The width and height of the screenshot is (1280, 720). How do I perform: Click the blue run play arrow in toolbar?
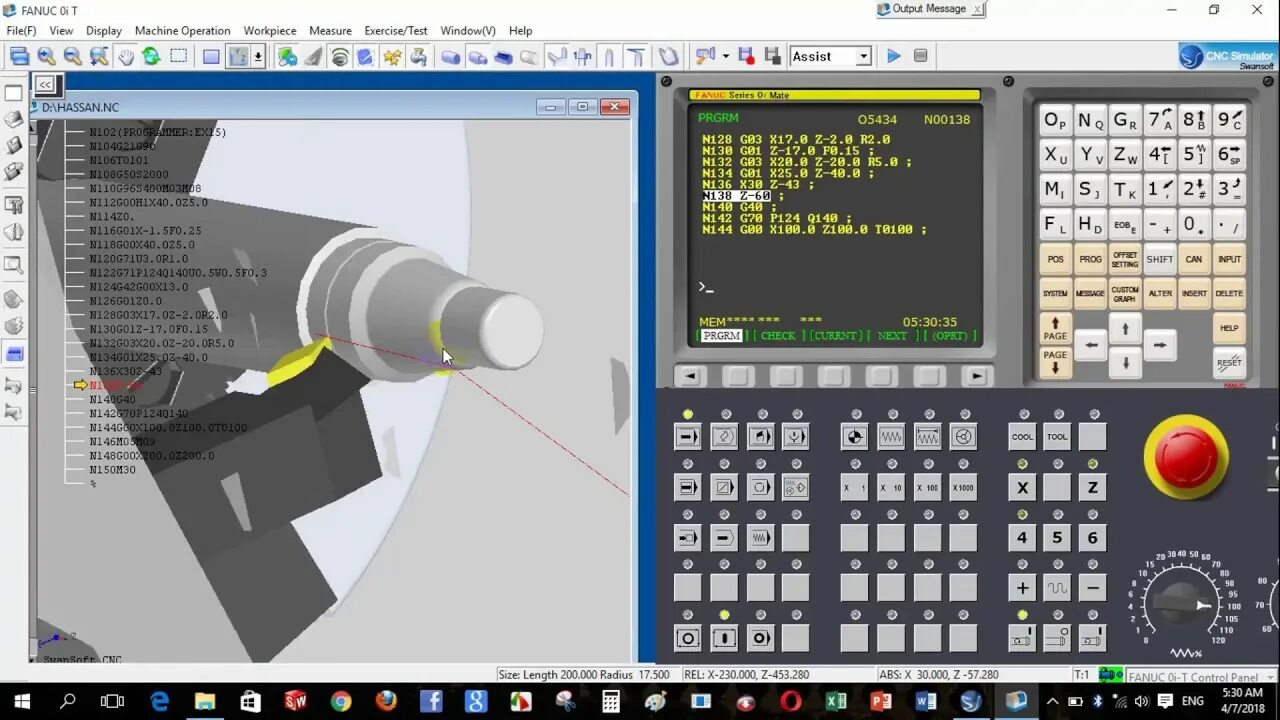[894, 56]
